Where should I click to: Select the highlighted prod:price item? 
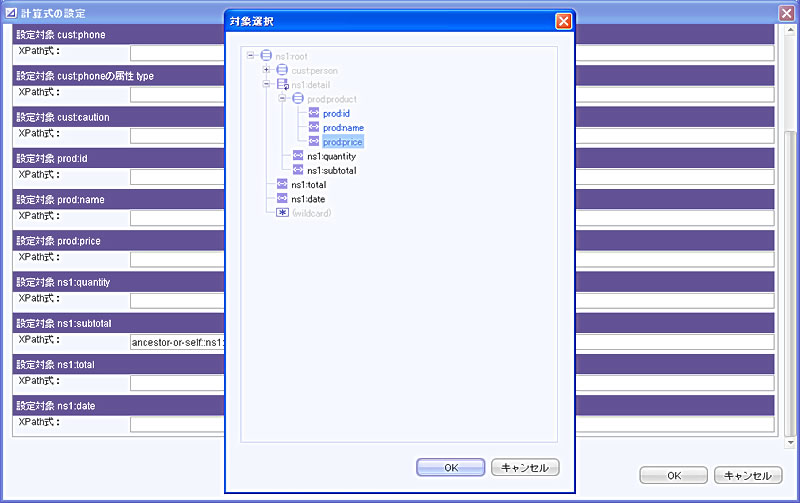343,142
